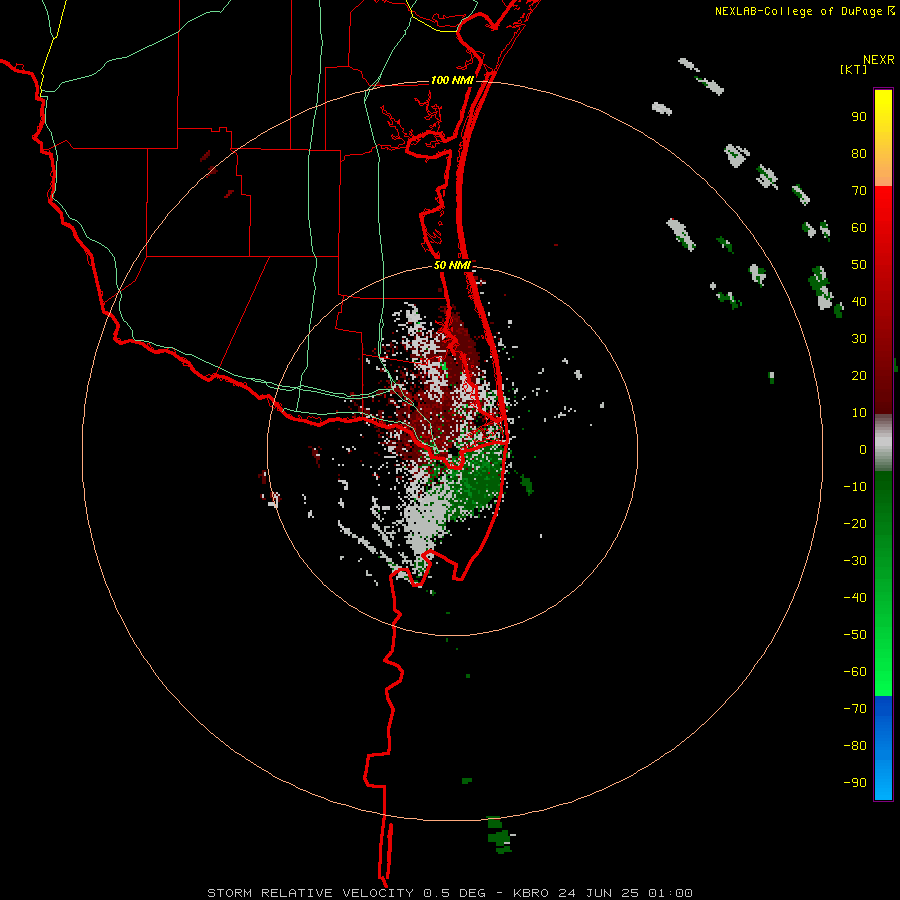Viewport: 900px width, 900px height.
Task: Click the 70 knot scale label
Action: pyautogui.click(x=859, y=191)
